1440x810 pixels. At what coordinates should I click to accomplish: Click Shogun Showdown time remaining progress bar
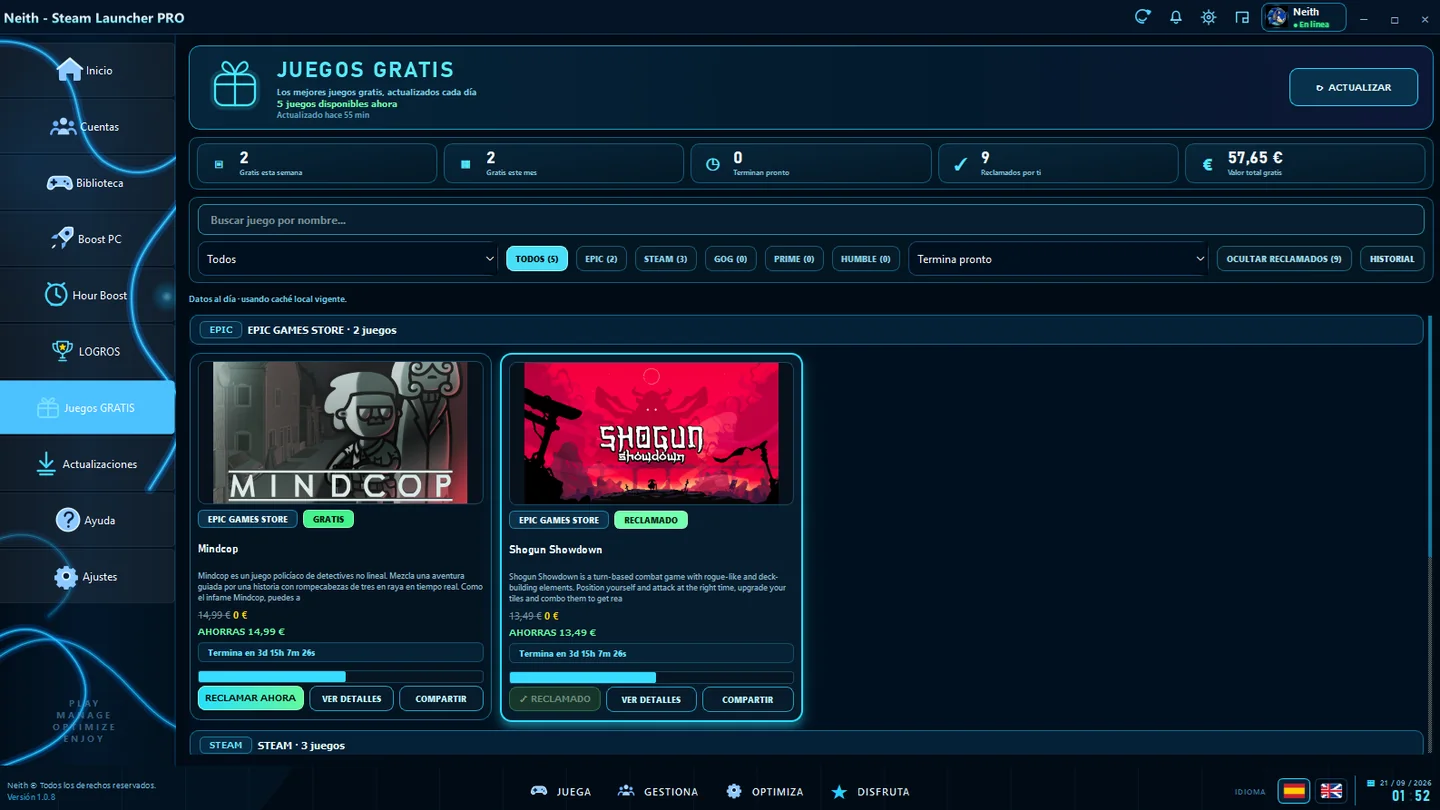tap(651, 678)
